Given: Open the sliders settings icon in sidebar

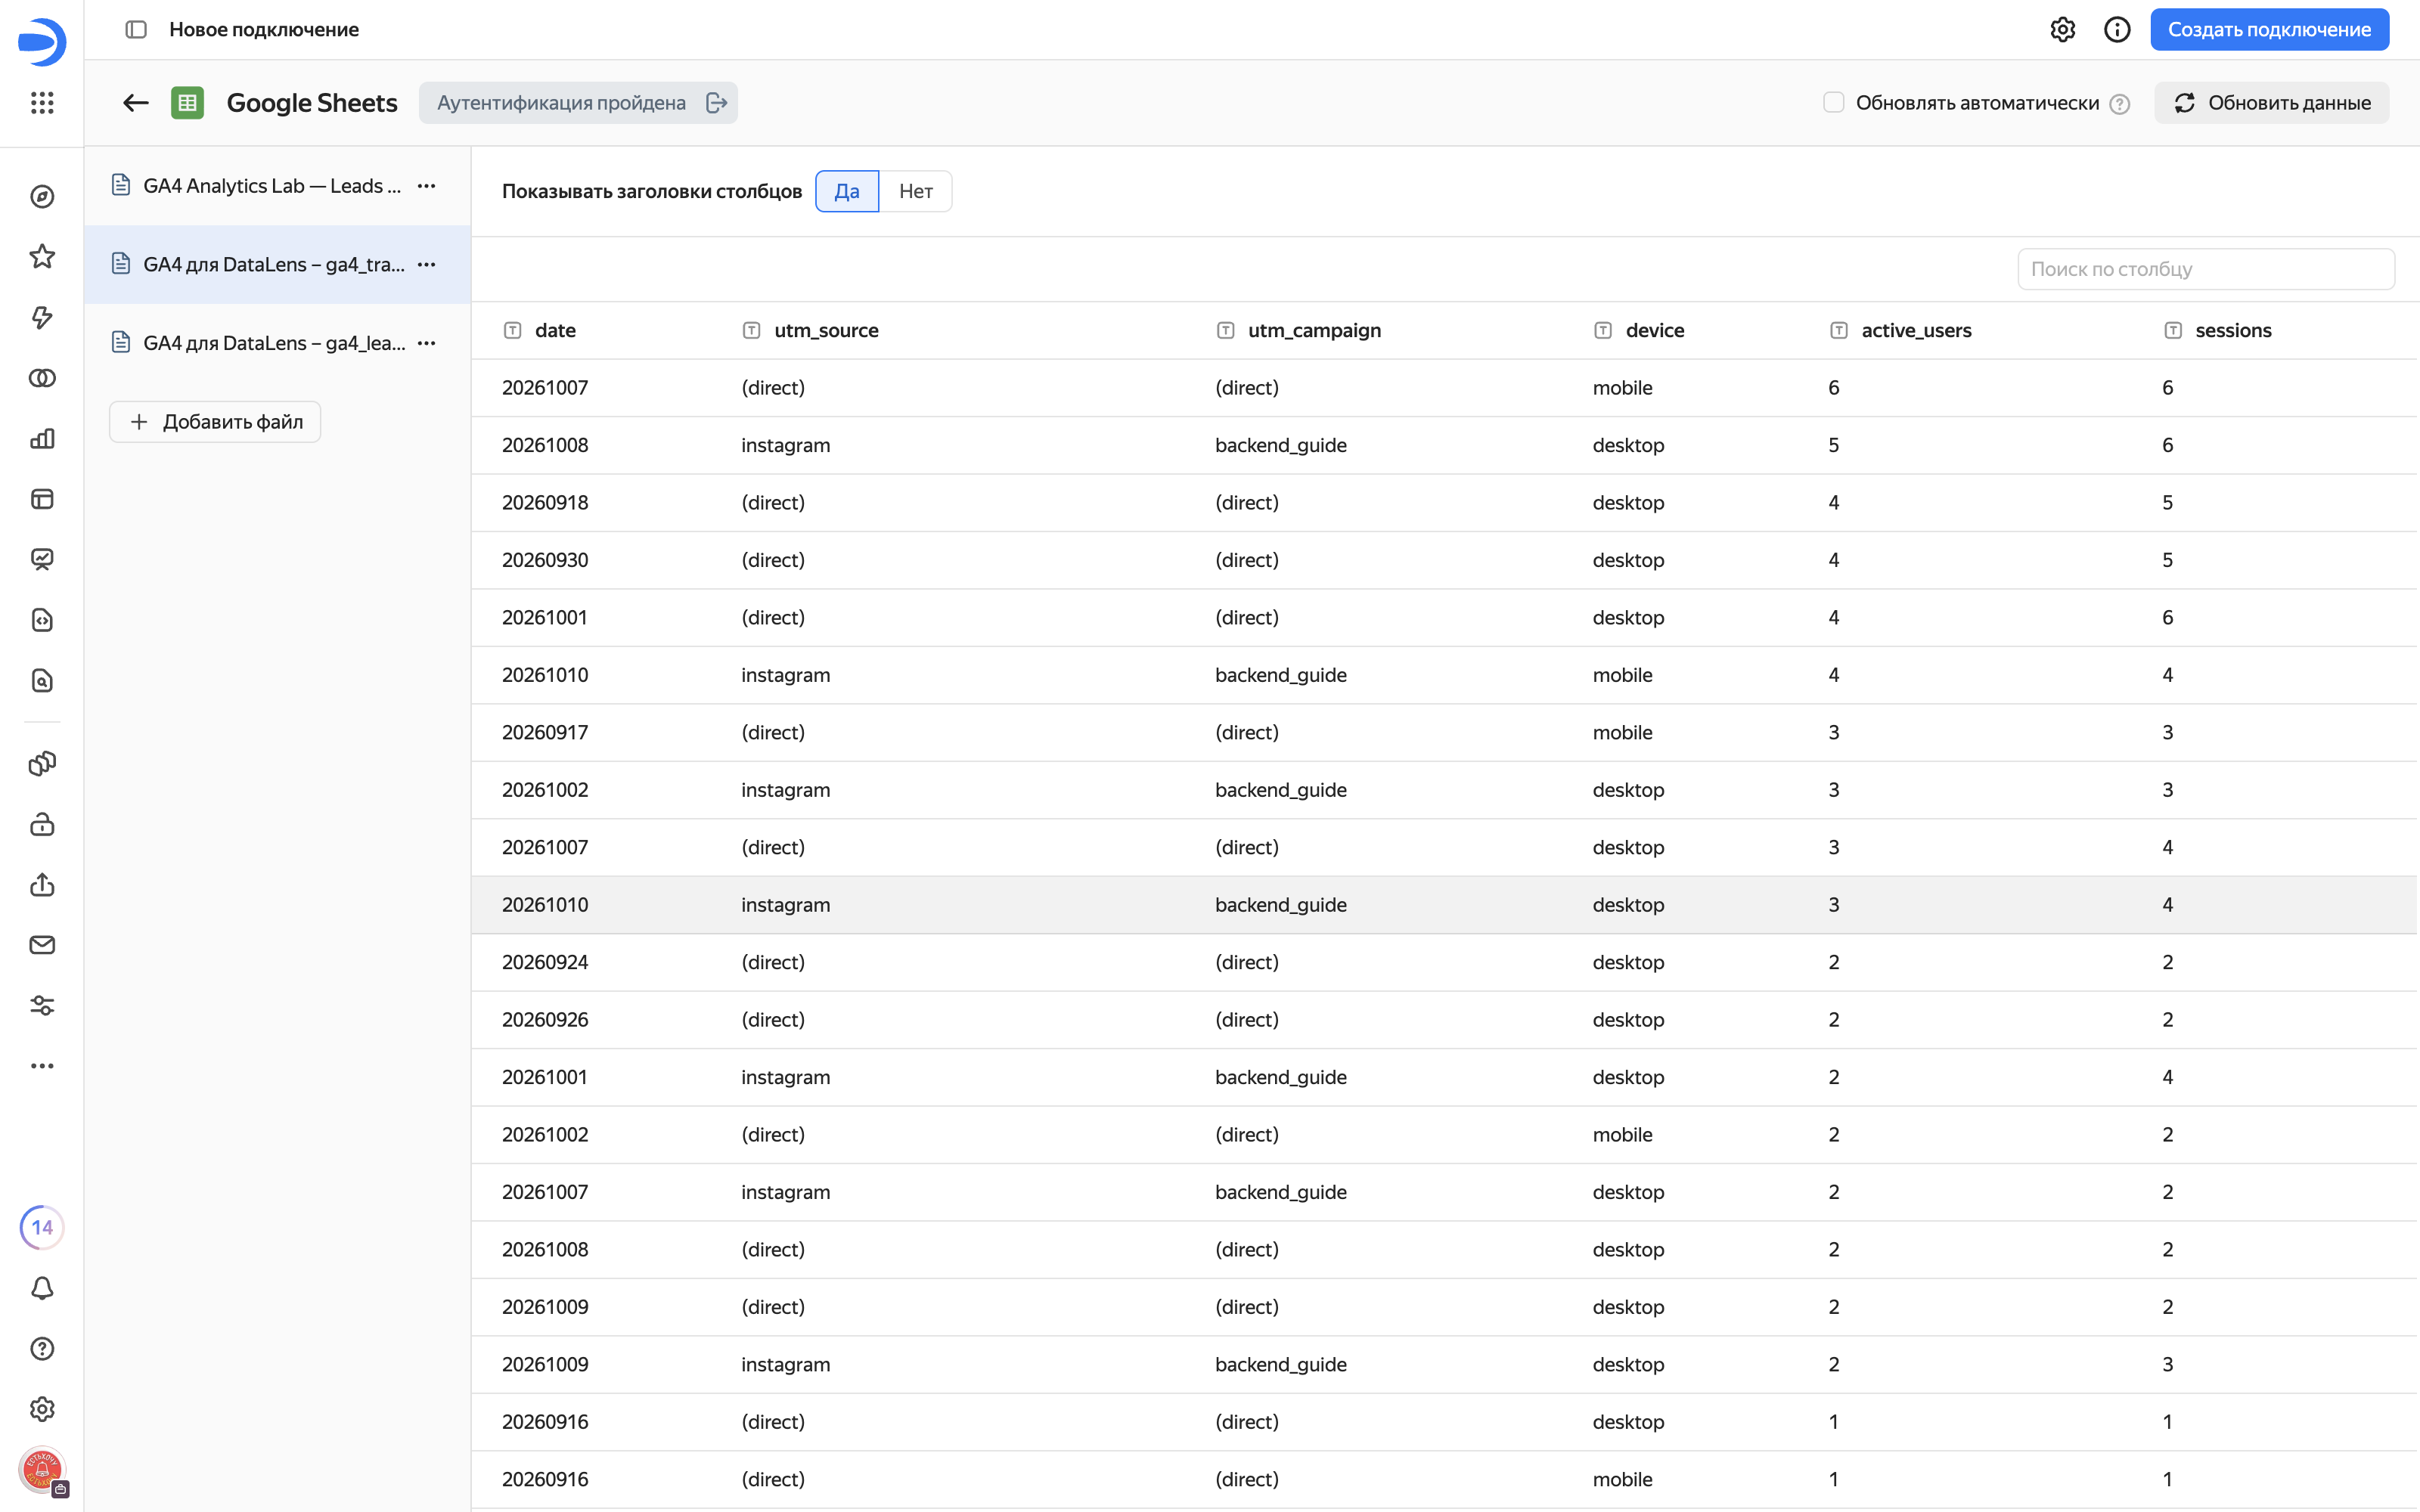Looking at the screenshot, I should click(x=42, y=1005).
